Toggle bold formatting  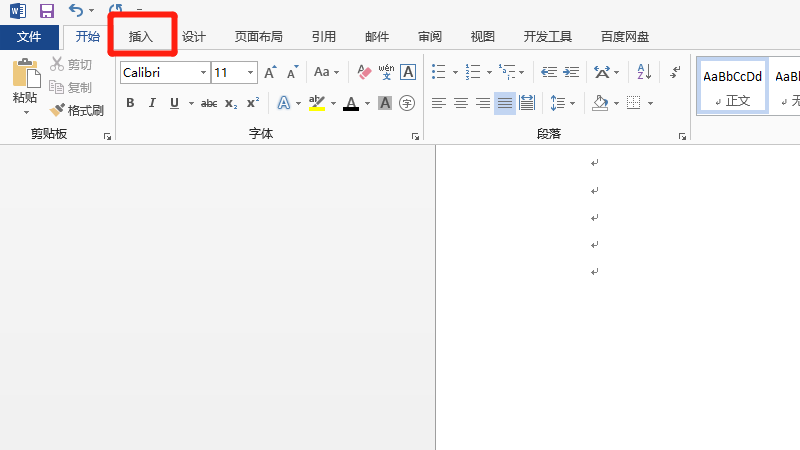click(x=130, y=103)
